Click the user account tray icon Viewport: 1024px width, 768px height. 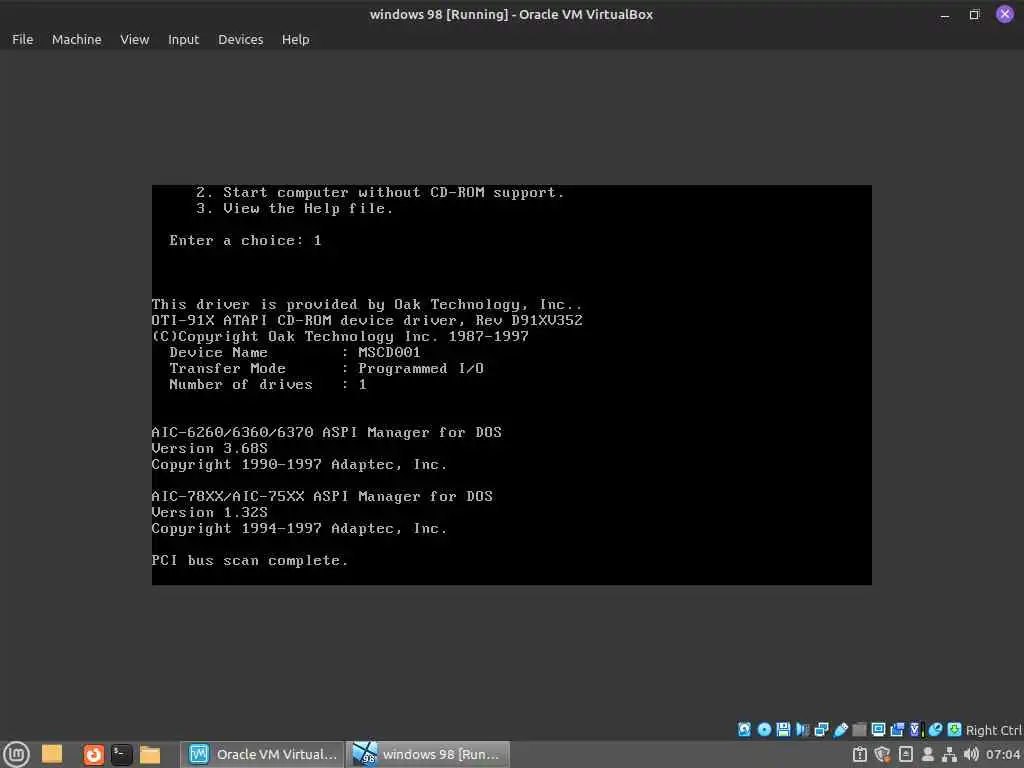927,754
